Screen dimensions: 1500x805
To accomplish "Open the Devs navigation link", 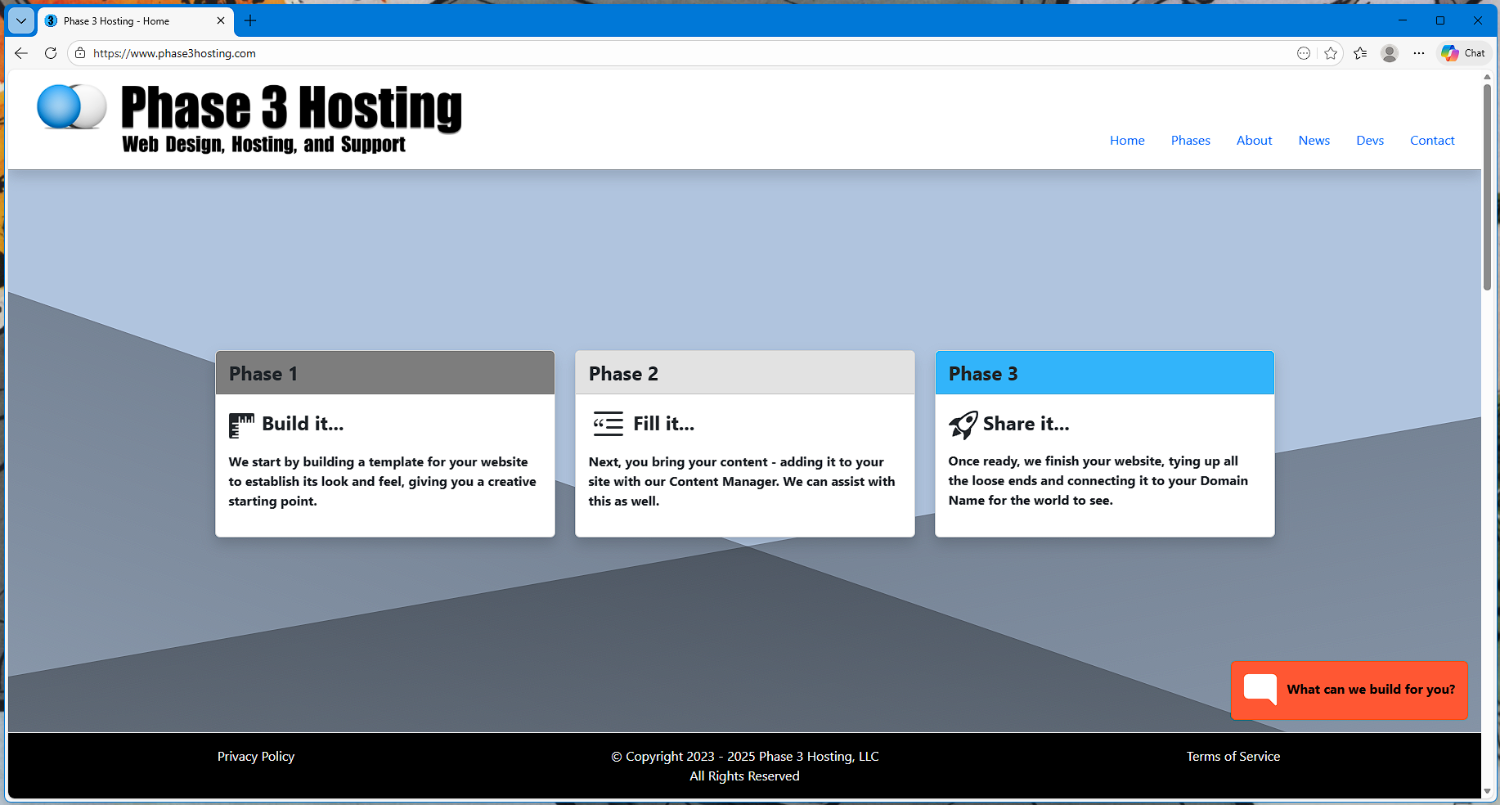I will [1370, 141].
